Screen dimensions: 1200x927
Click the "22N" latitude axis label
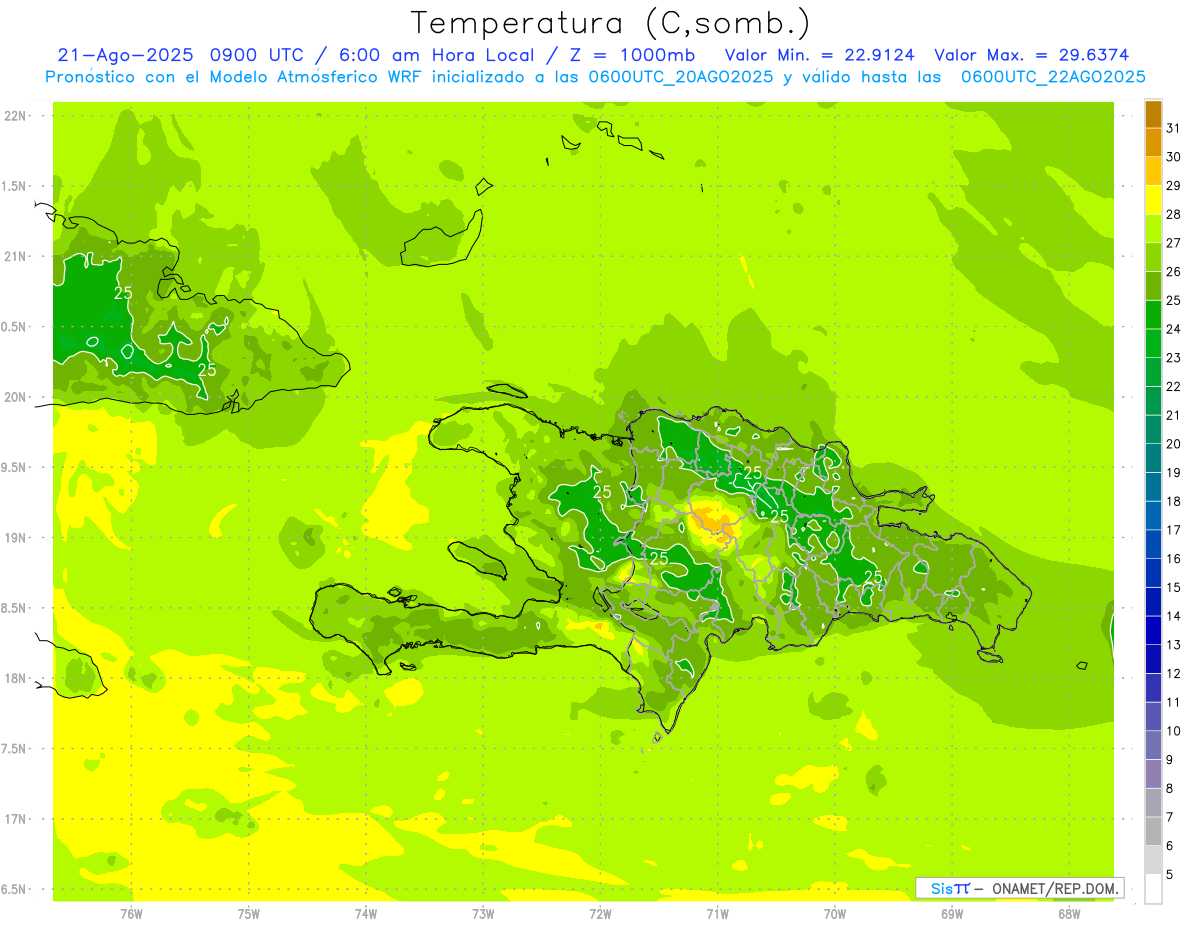[x=15, y=116]
